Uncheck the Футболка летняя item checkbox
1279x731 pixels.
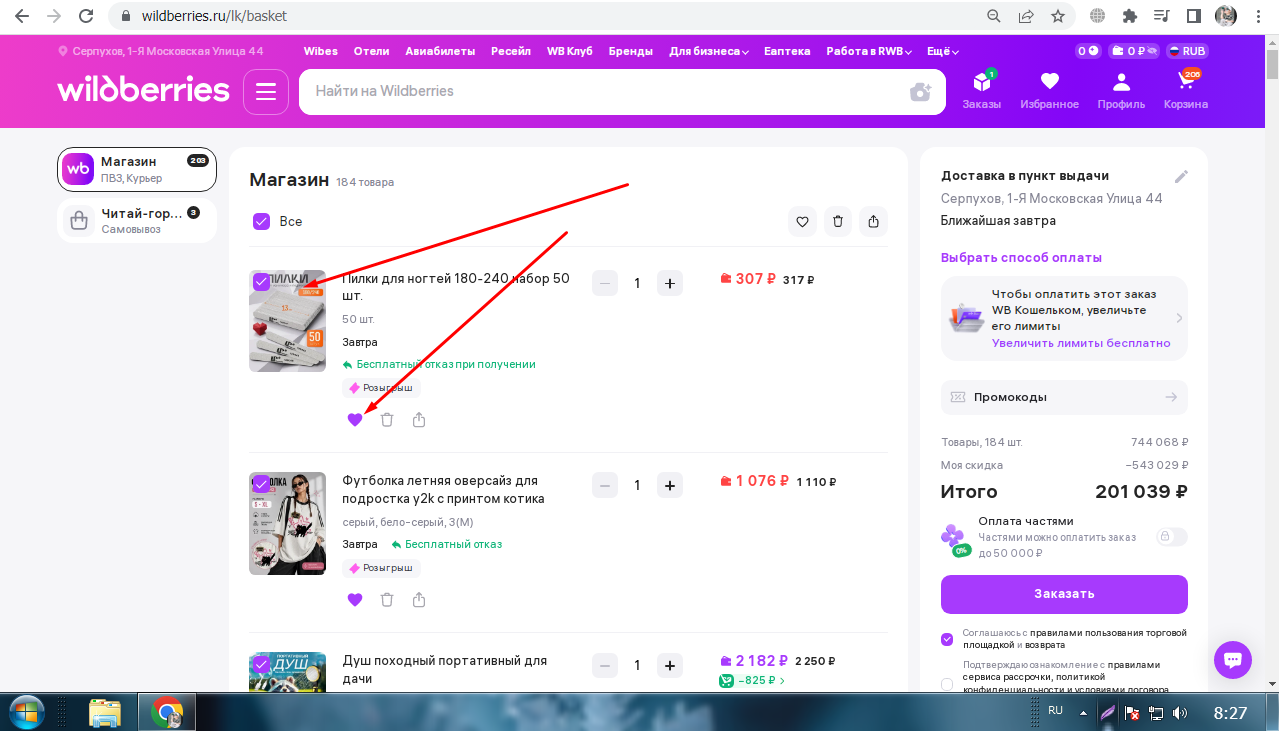261,484
